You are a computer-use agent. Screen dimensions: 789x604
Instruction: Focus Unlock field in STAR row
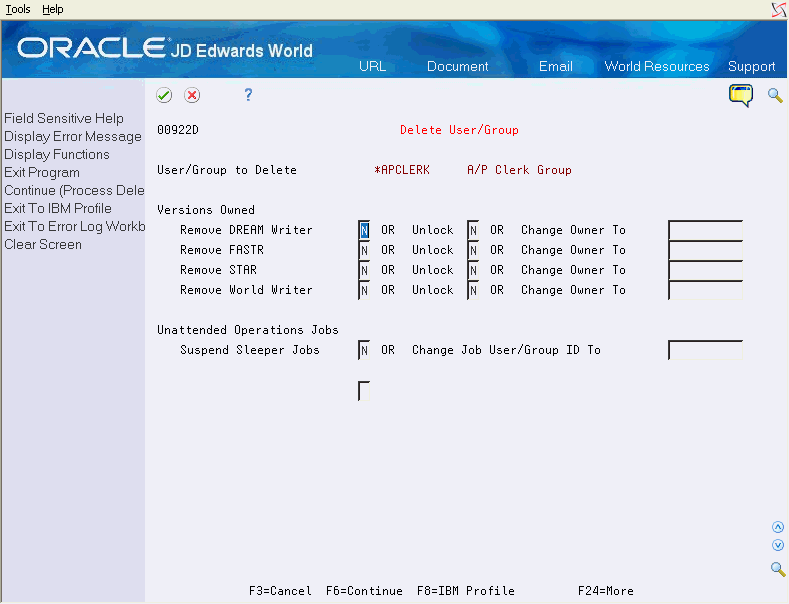click(473, 270)
